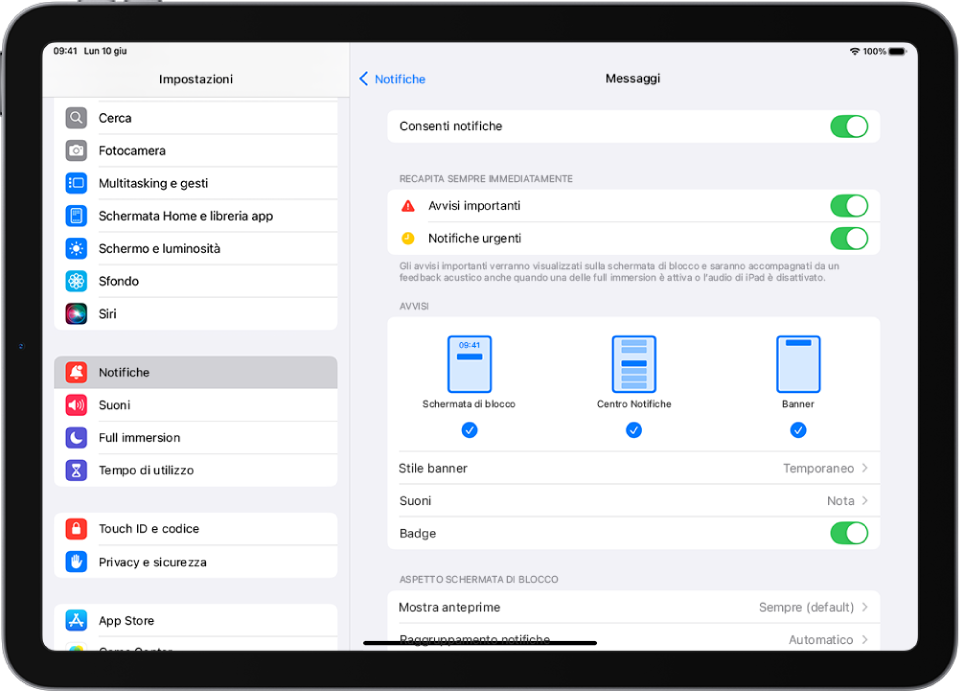Tap the Schermo e luminosità sun icon

pos(76,248)
